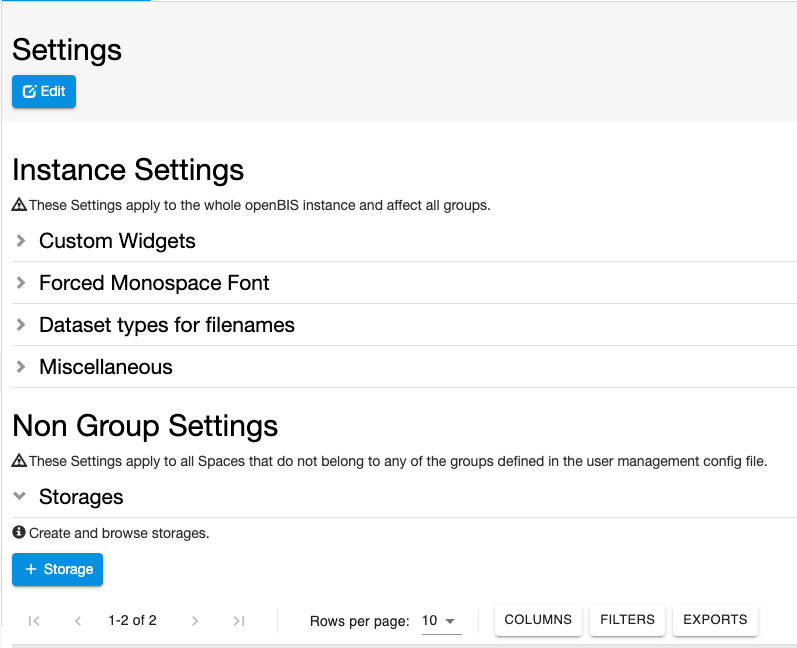Open the COLUMNS options

coord(538,620)
